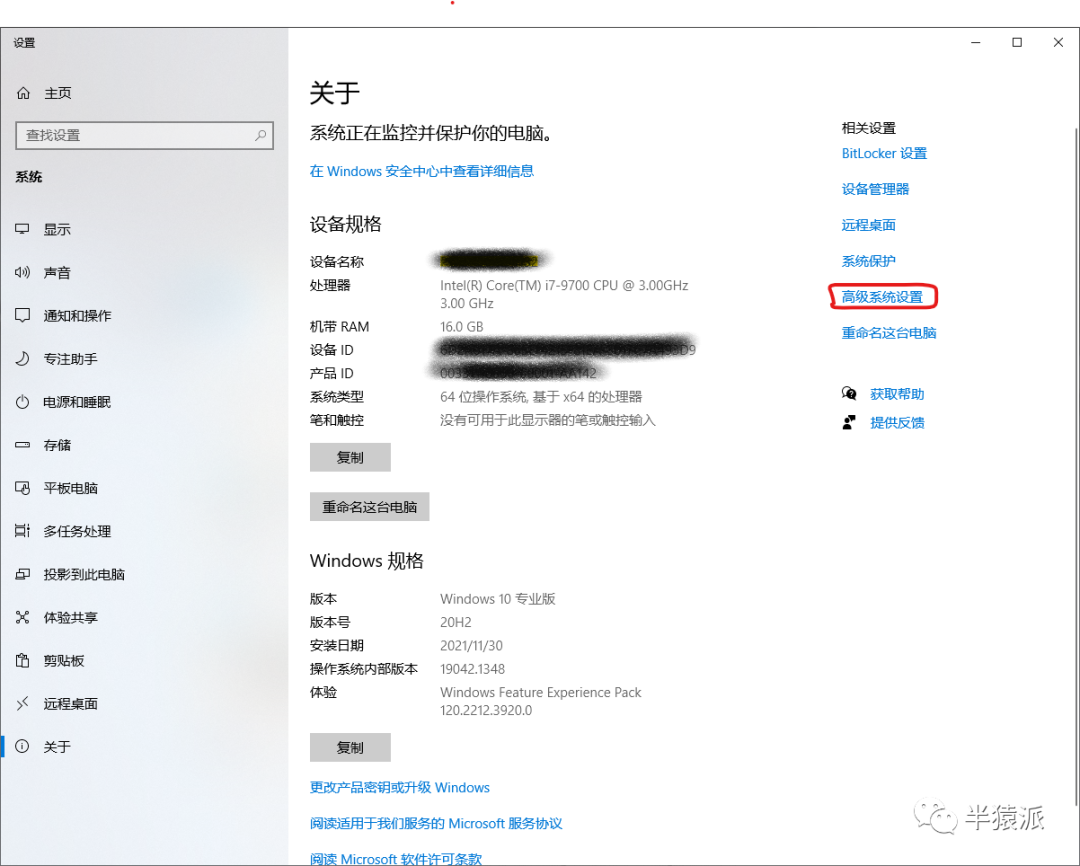1080x866 pixels.
Task: Click OS build 19042.1348
Action: [x=472, y=669]
